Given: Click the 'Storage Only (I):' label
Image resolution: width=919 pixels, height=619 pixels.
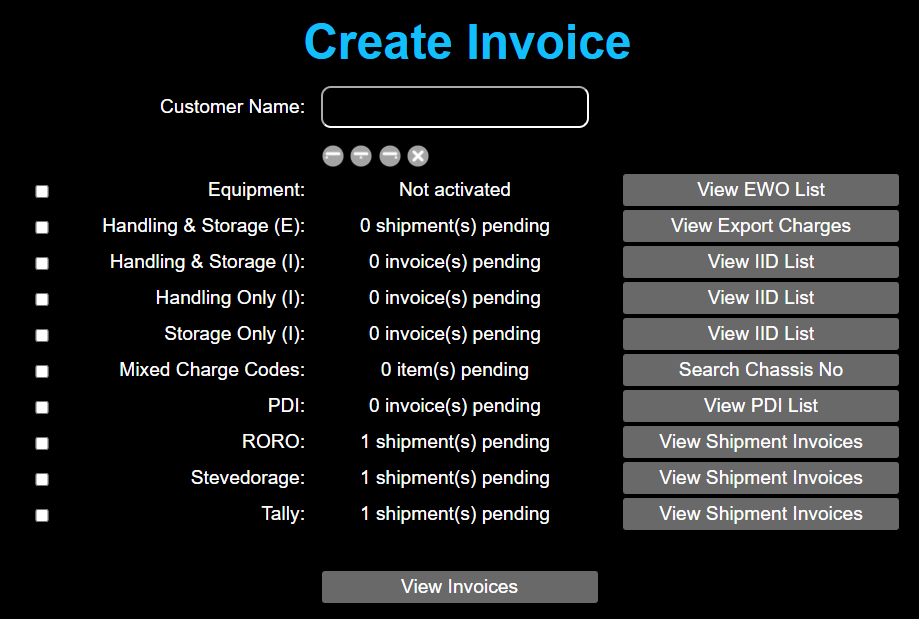Looking at the screenshot, I should (x=234, y=334).
